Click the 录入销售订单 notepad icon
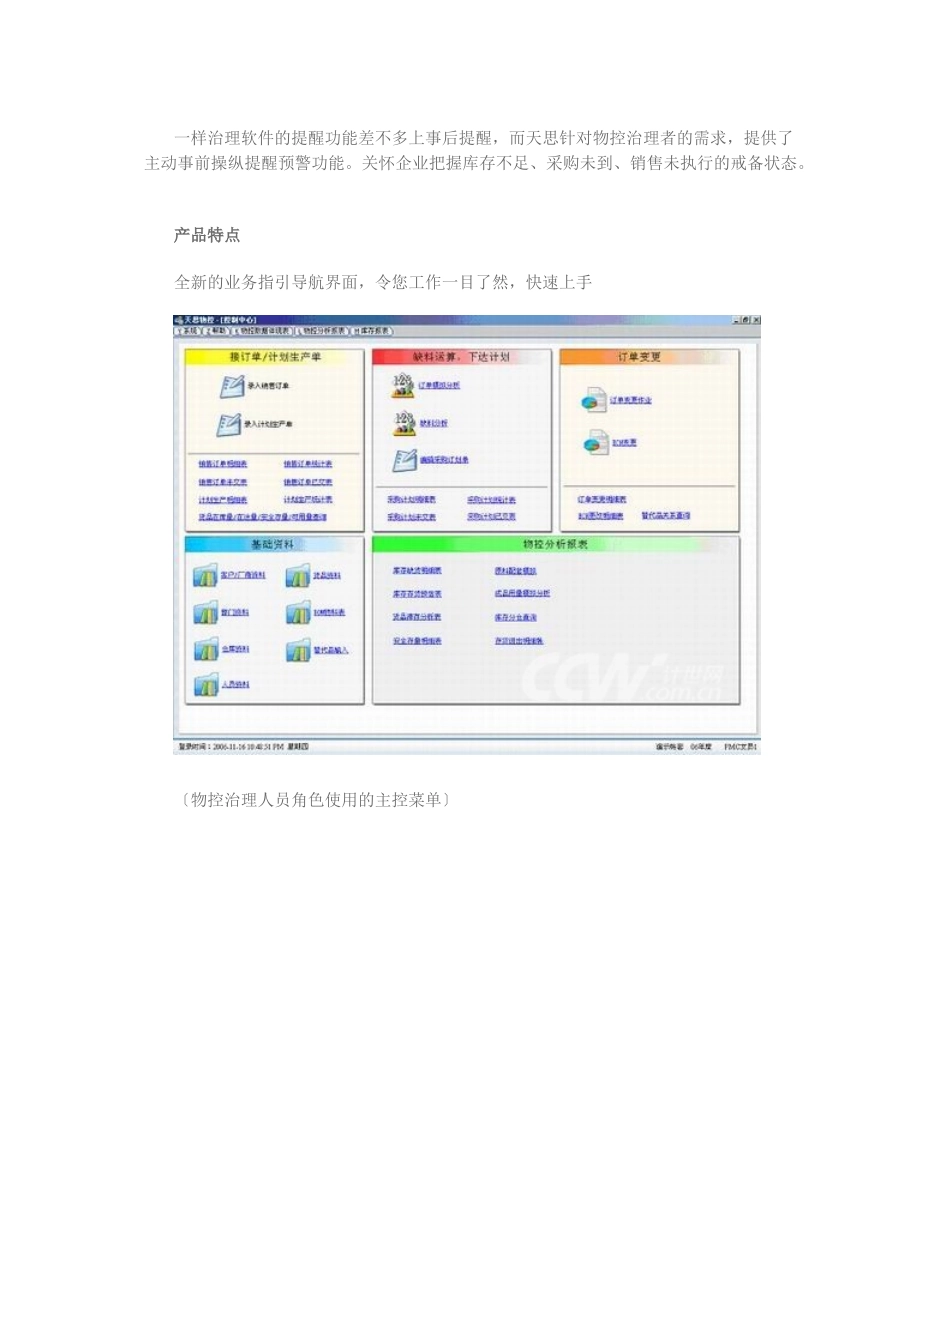Screen dimensions: 950x1344 coord(232,385)
